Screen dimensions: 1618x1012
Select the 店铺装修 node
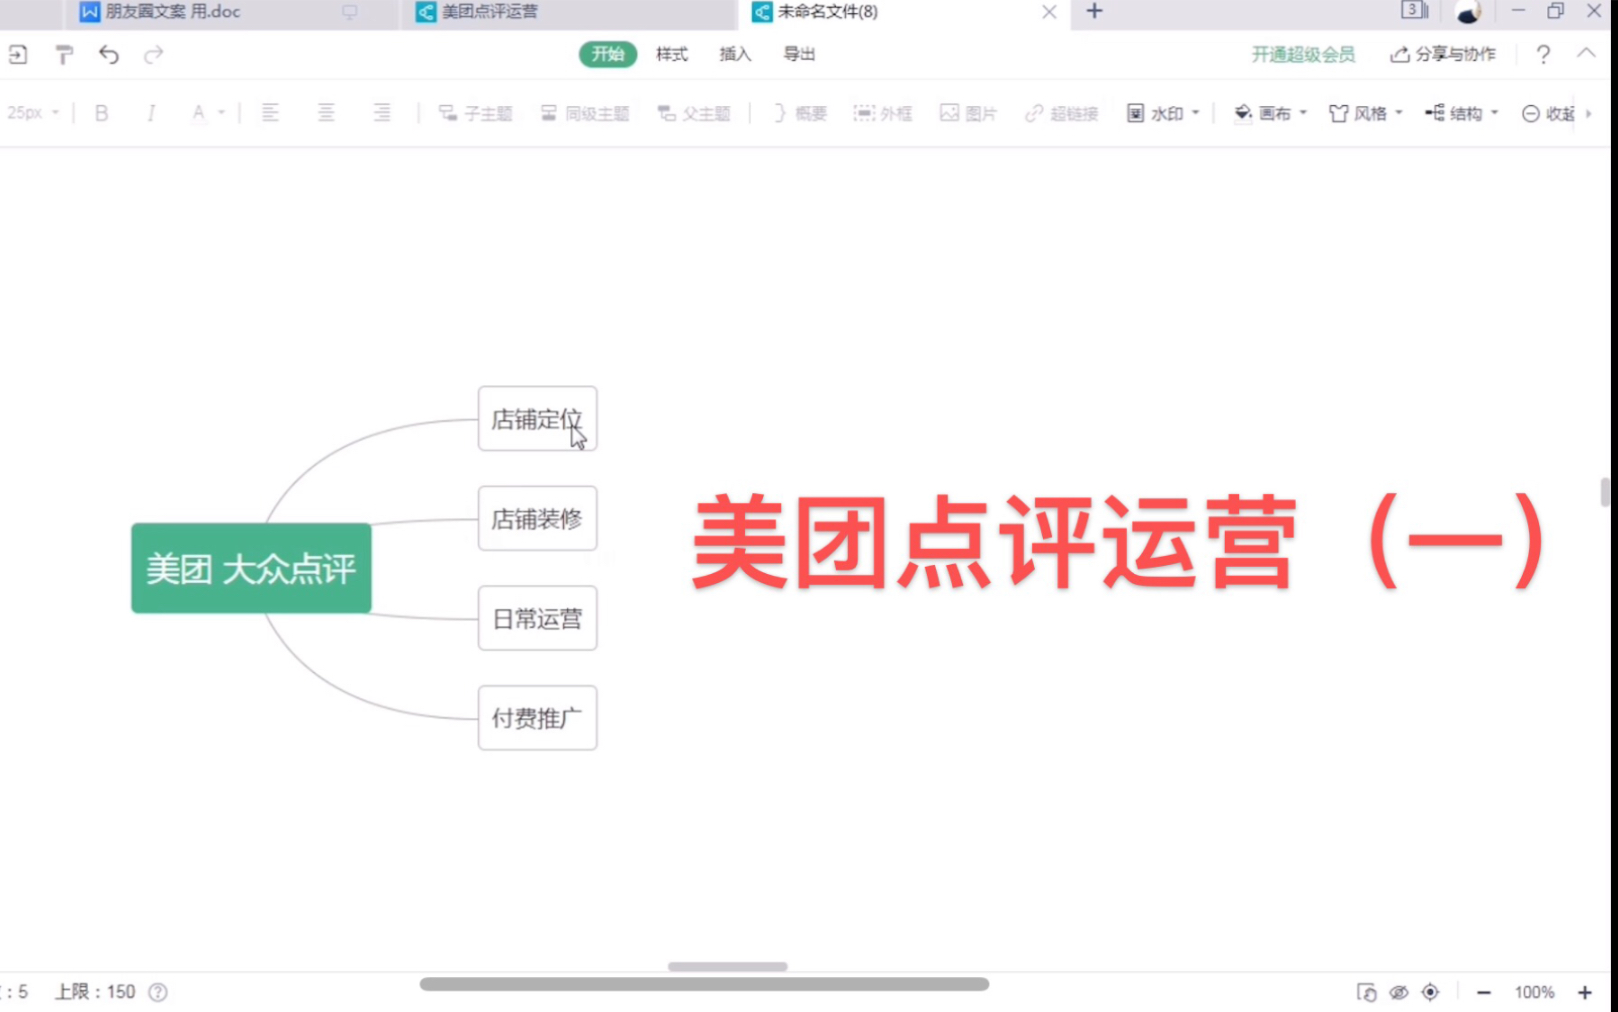[537, 518]
